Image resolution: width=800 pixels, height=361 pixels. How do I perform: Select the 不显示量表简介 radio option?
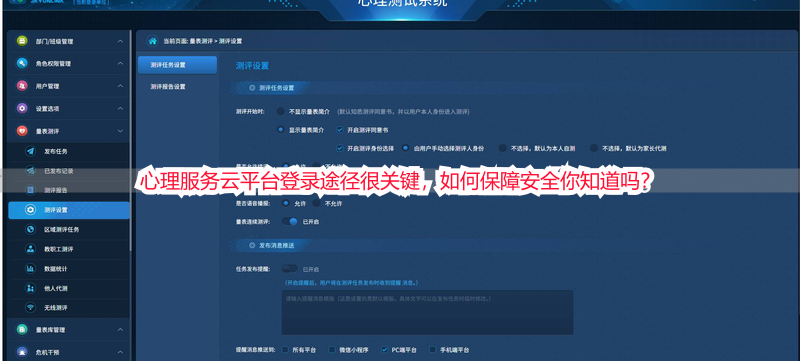tap(280, 111)
